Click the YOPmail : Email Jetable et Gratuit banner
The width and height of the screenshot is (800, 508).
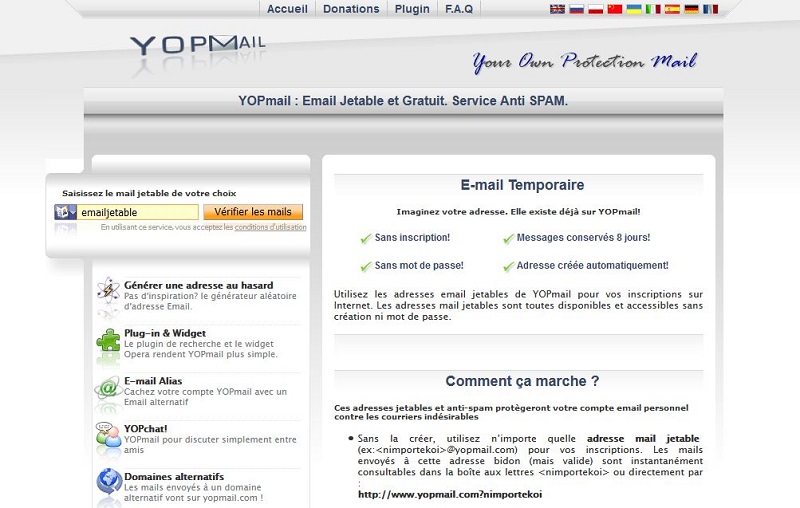coord(403,101)
